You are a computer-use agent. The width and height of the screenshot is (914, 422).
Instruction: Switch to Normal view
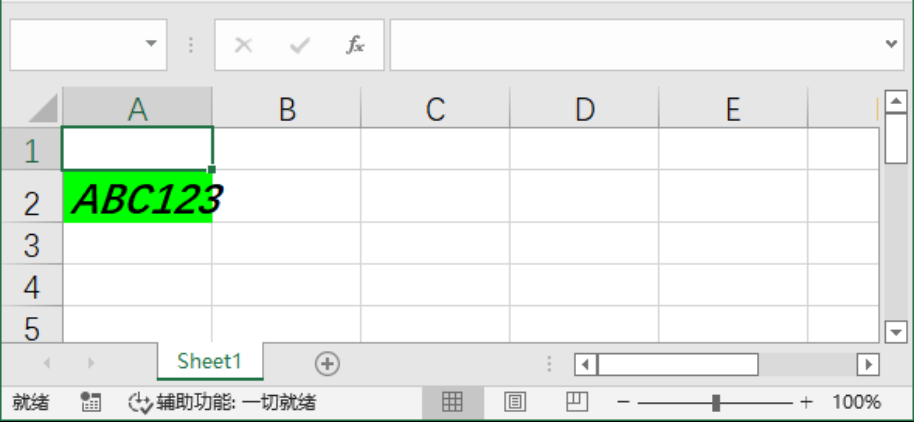tap(452, 402)
